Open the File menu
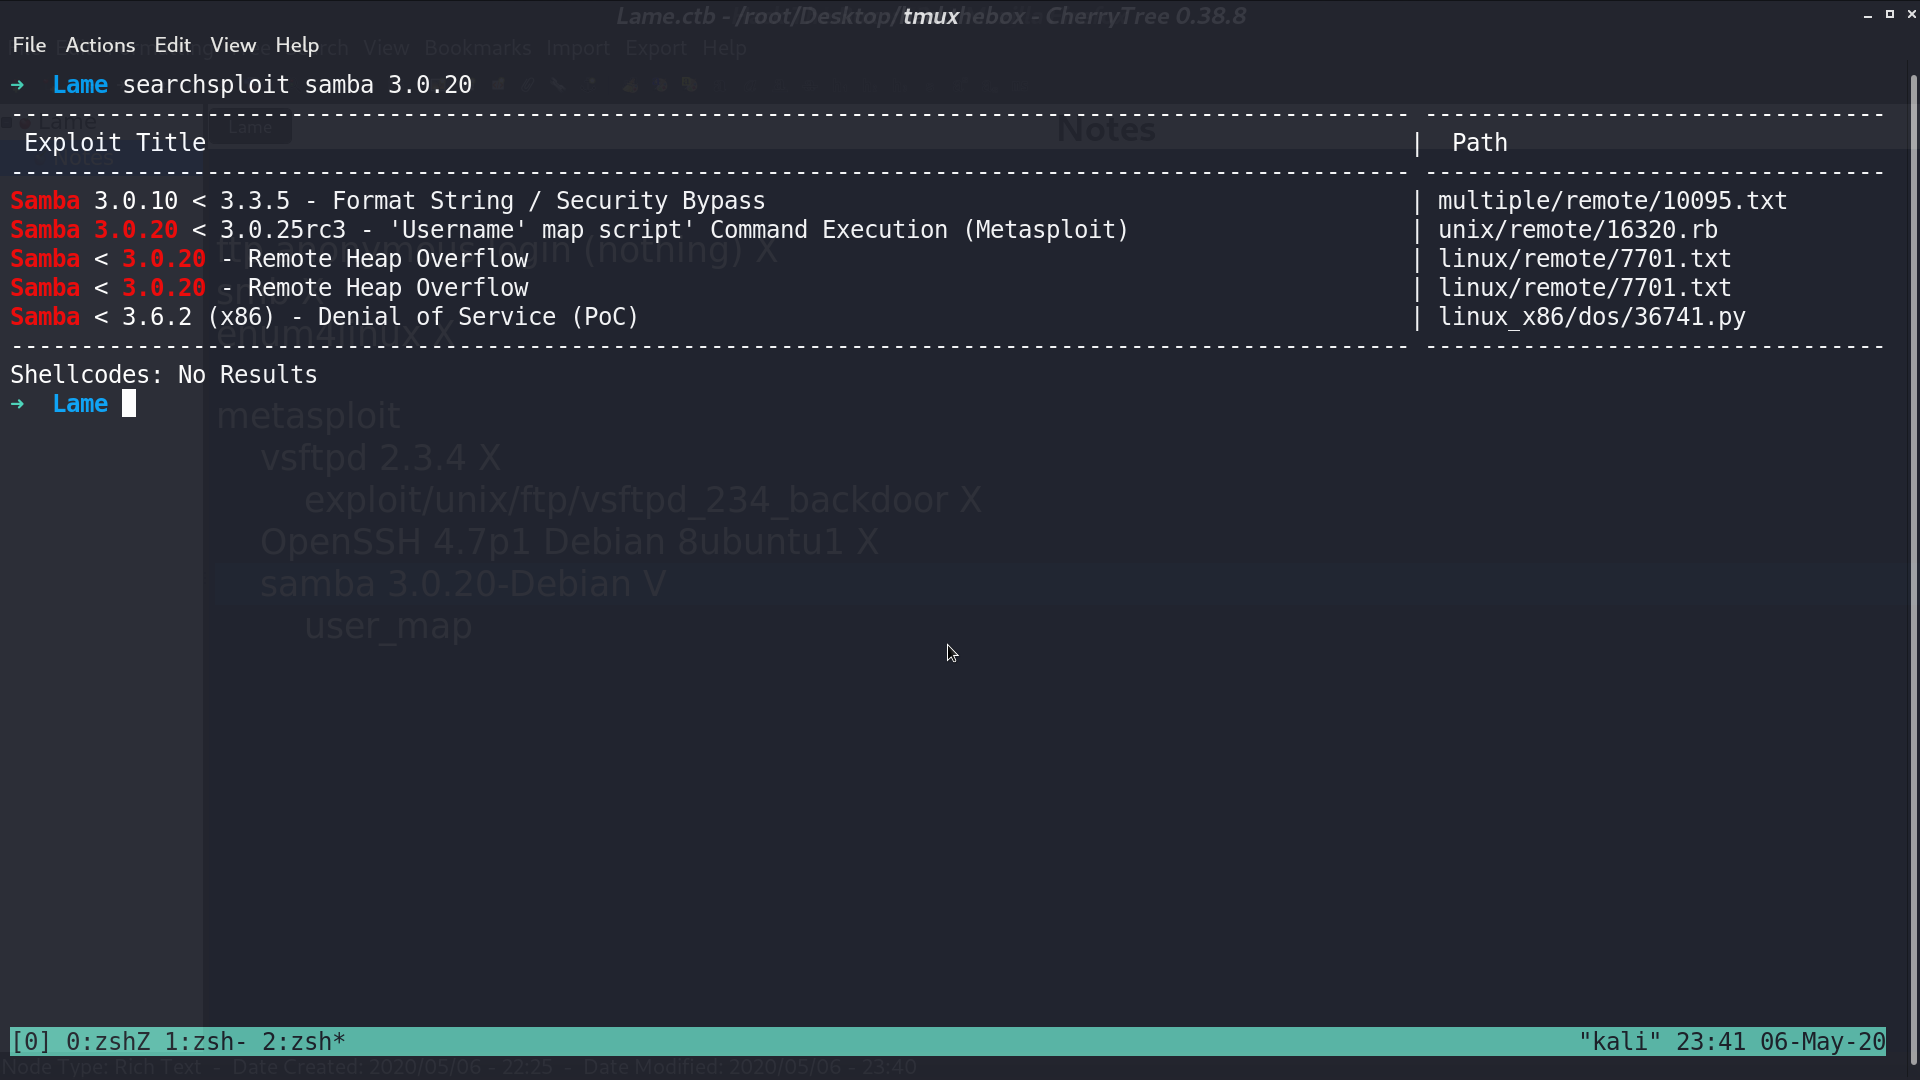 29,45
